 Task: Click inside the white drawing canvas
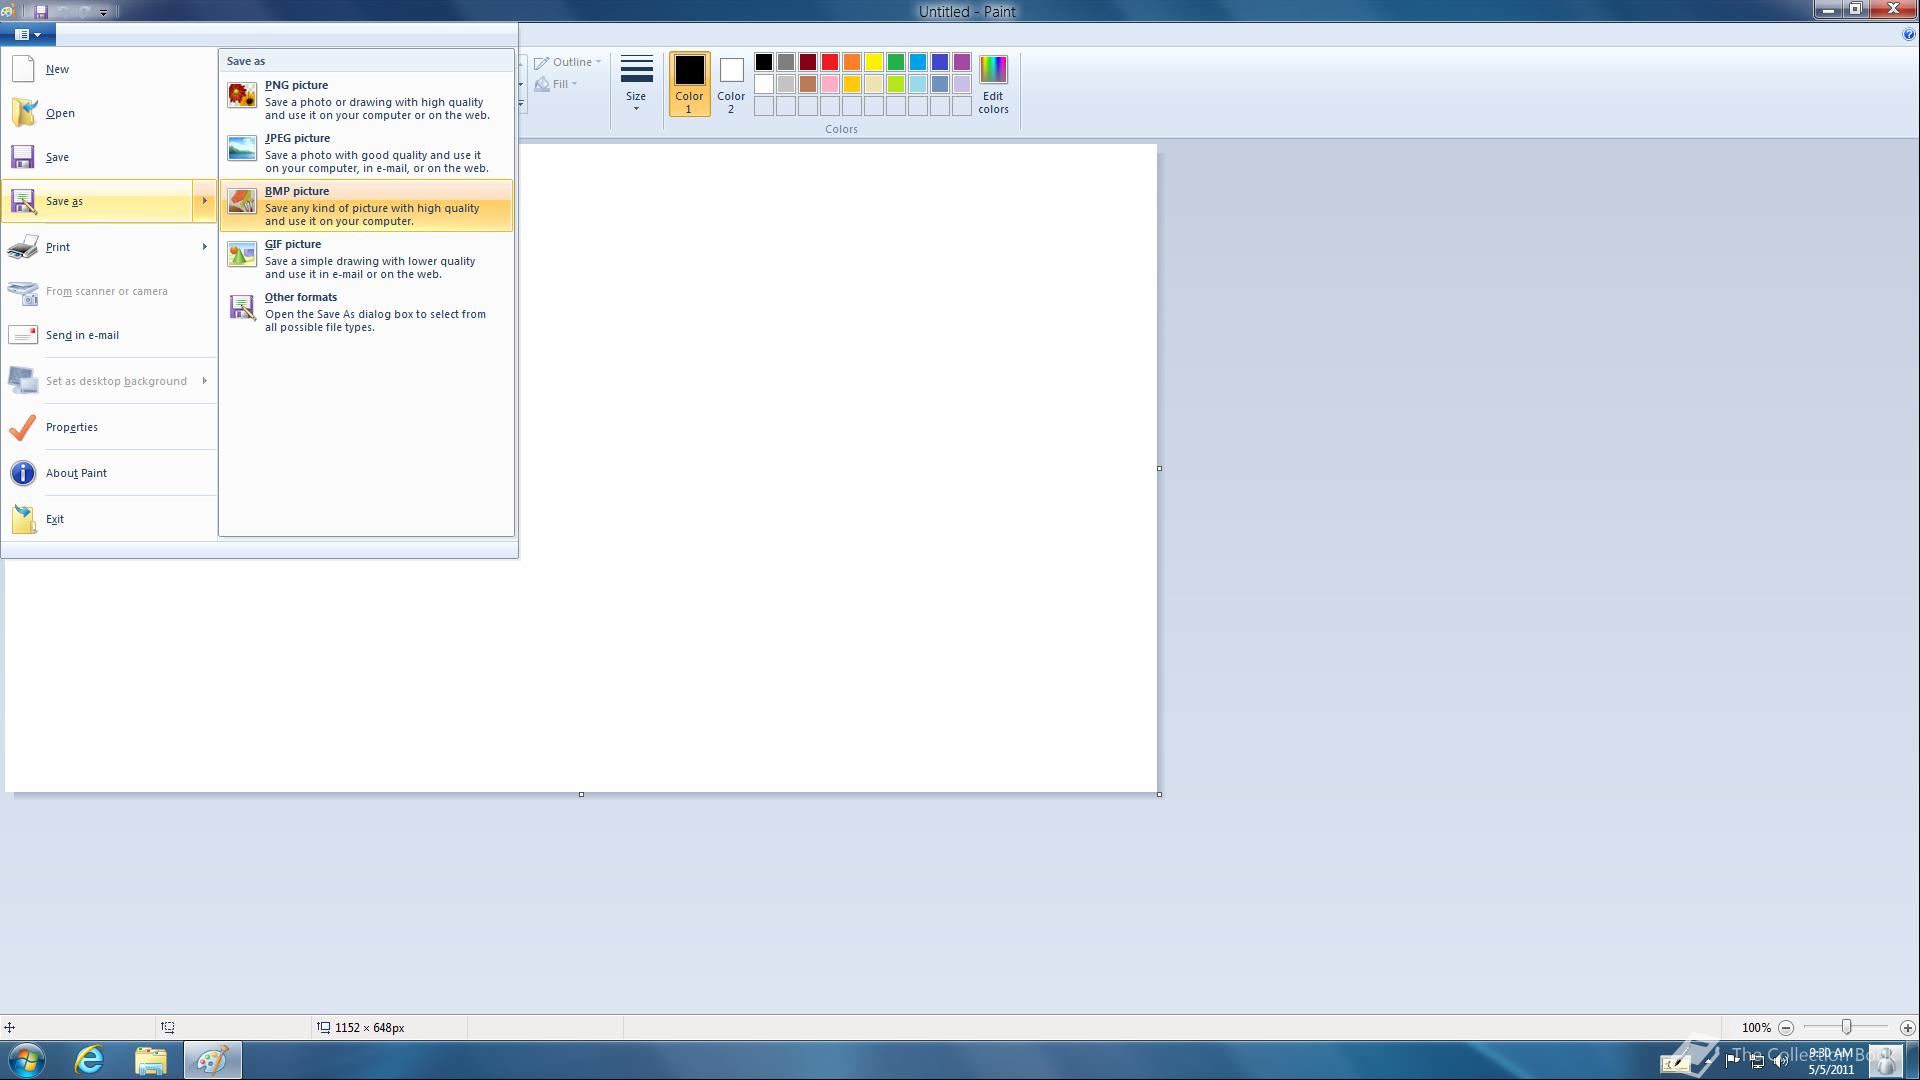838,468
